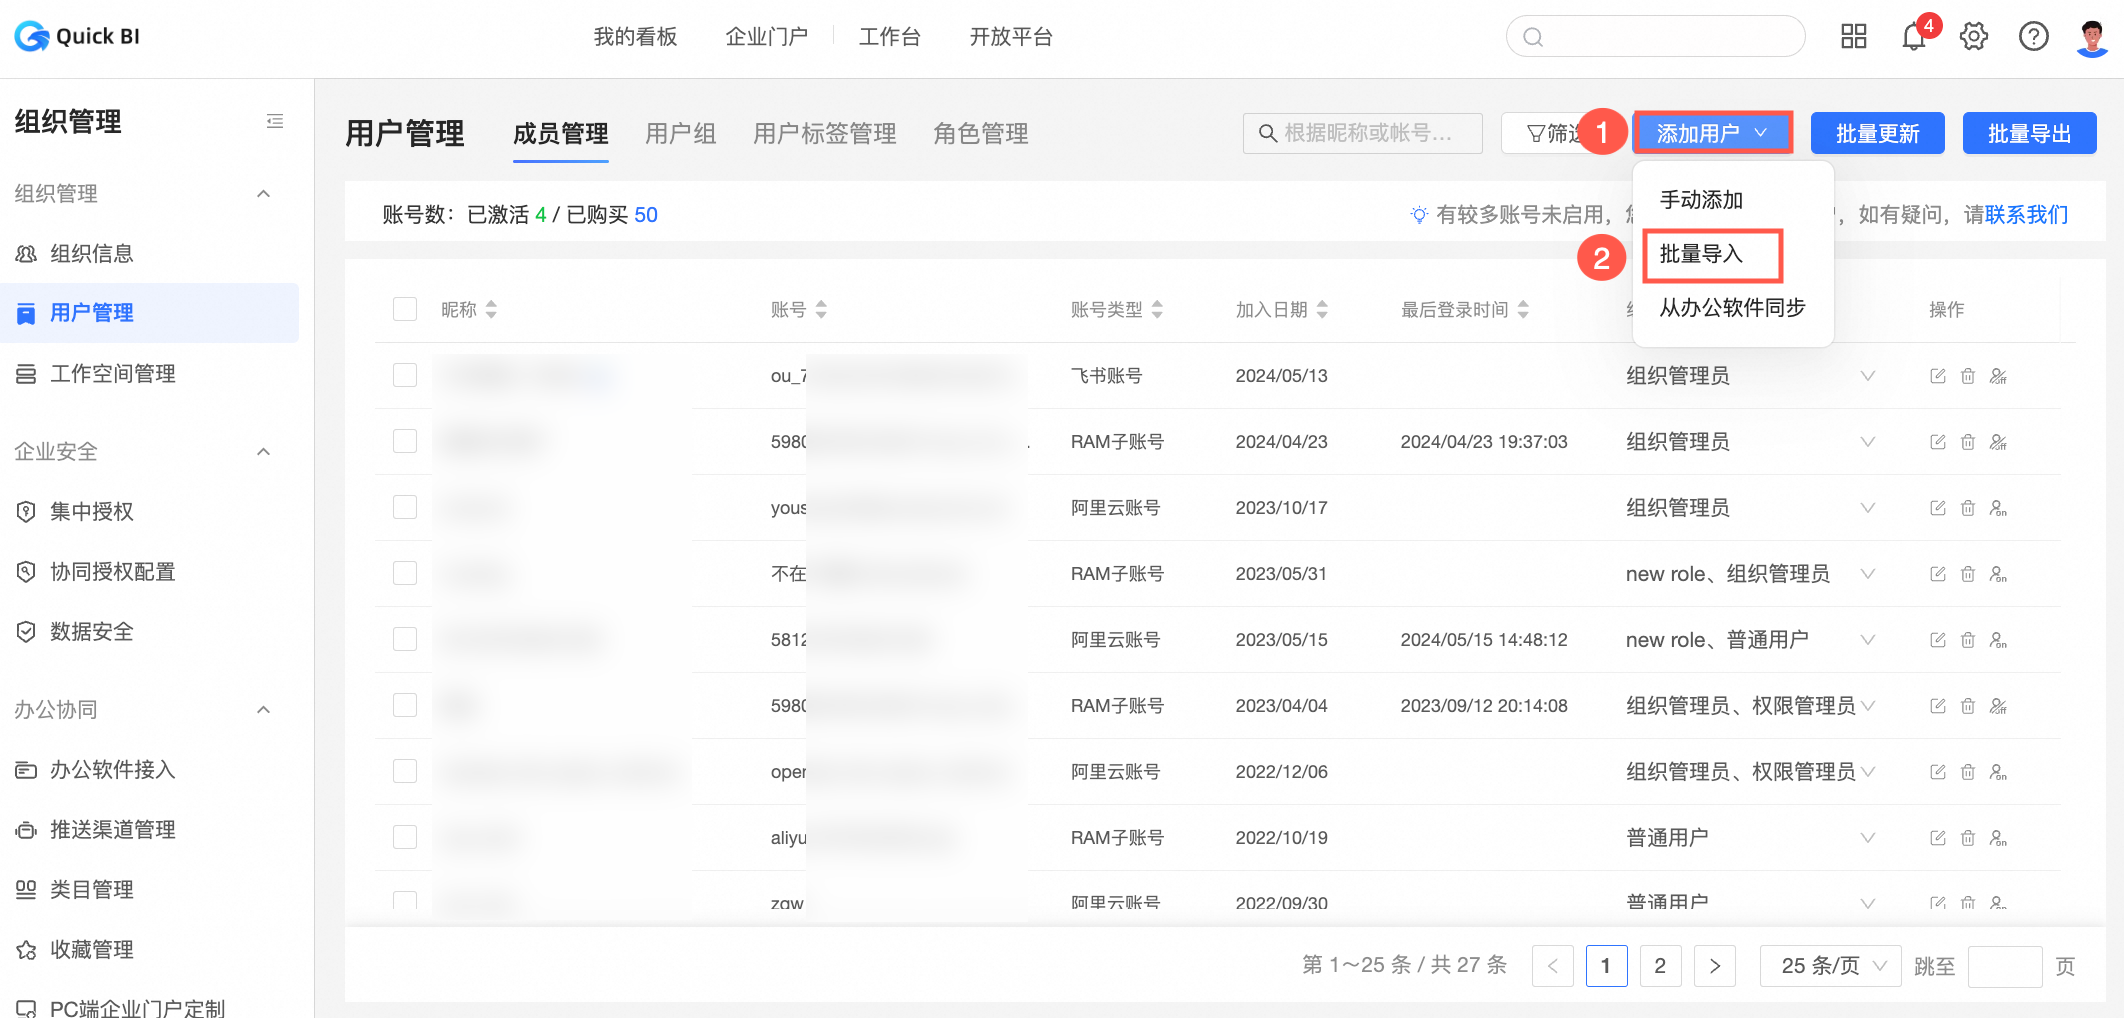Check the row checkbox for 2022/12/06
This screenshot has width=2124, height=1018.
click(405, 771)
